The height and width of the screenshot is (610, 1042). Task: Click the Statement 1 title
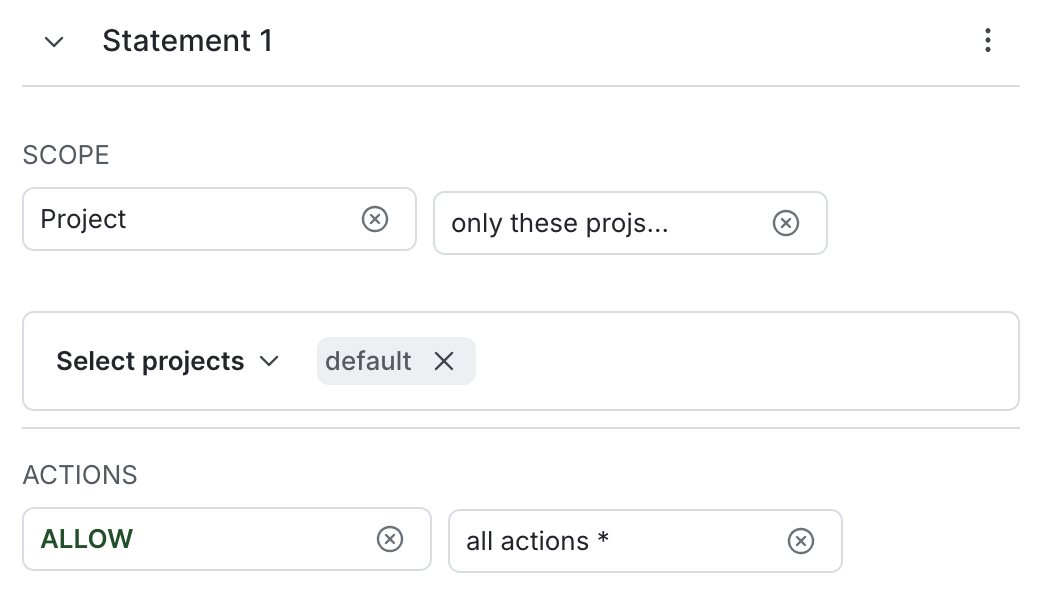187,42
